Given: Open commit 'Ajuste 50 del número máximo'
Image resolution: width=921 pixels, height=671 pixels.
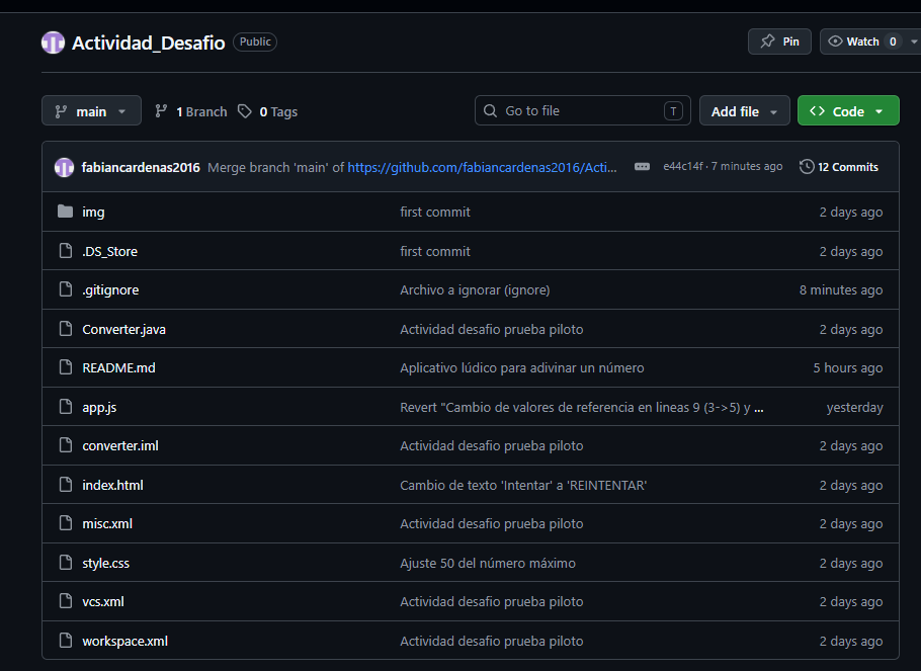Looking at the screenshot, I should point(488,563).
